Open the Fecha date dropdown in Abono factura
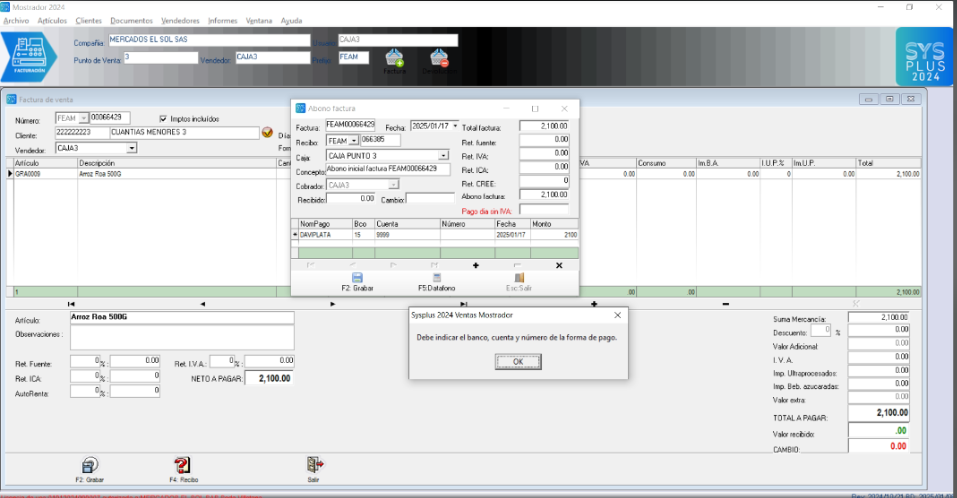957x498 pixels. tap(455, 126)
